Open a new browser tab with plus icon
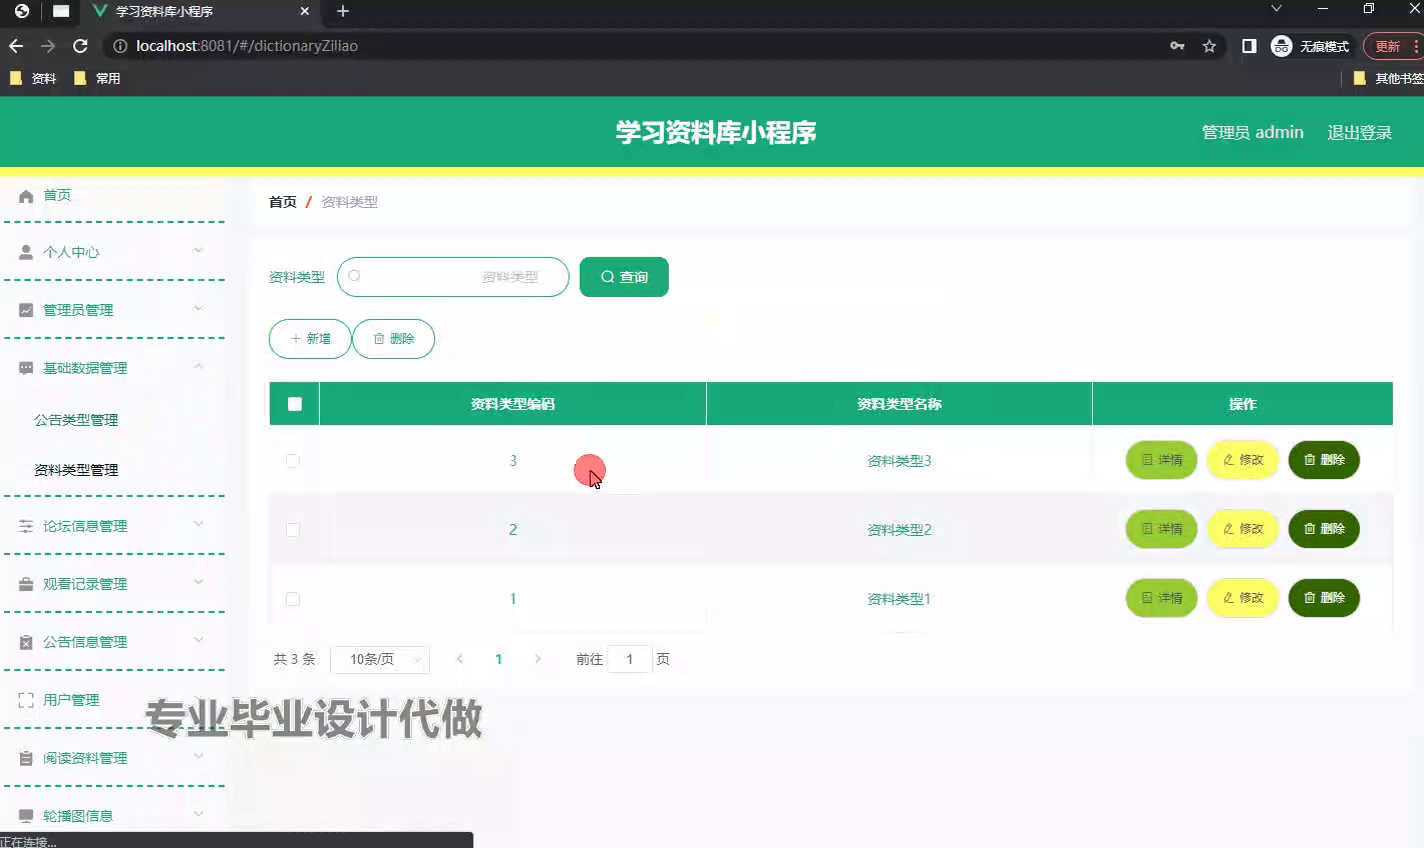Viewport: 1424px width, 848px height. 343,11
